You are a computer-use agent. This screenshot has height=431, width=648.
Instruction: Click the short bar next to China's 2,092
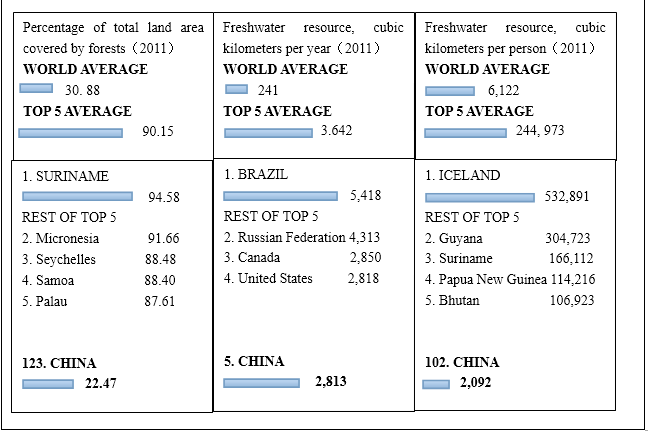[x=436, y=383]
